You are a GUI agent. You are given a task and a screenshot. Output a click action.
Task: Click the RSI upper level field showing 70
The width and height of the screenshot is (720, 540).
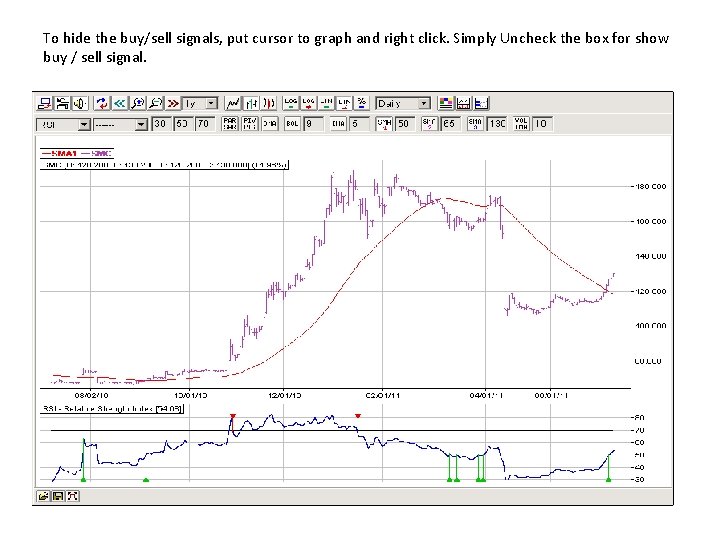pos(205,124)
